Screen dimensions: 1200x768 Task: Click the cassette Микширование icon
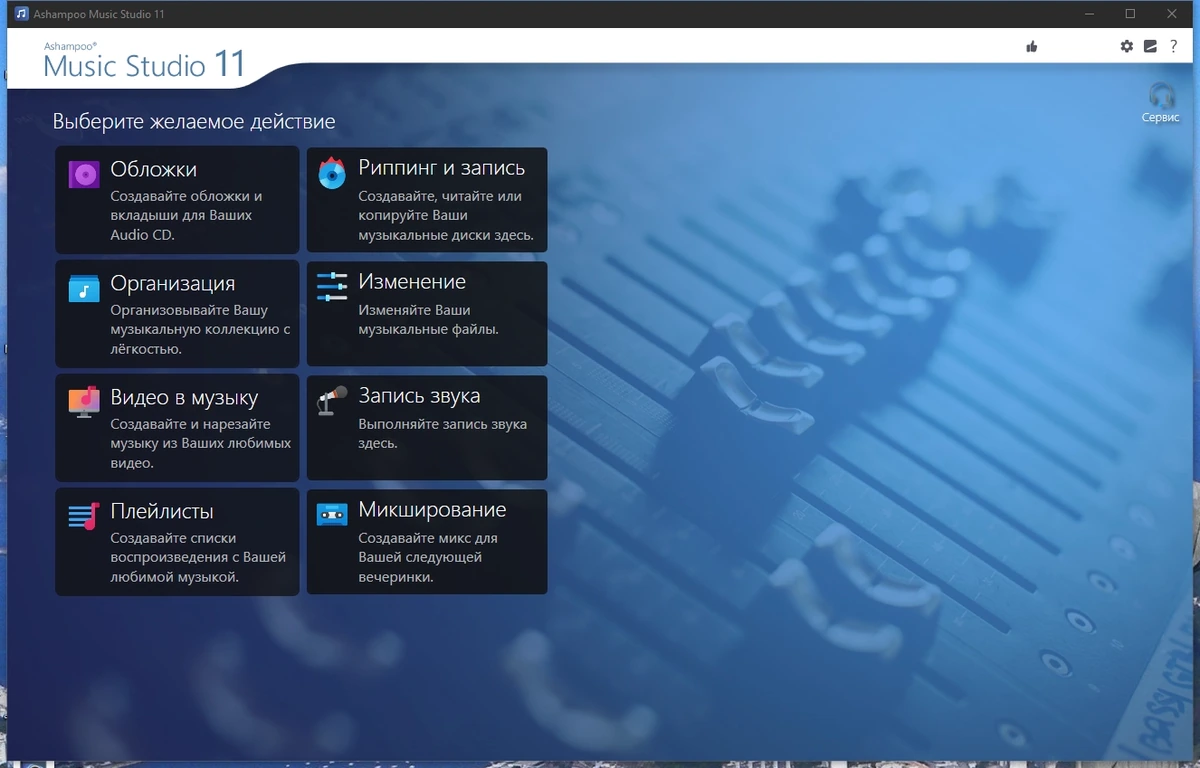pyautogui.click(x=332, y=514)
